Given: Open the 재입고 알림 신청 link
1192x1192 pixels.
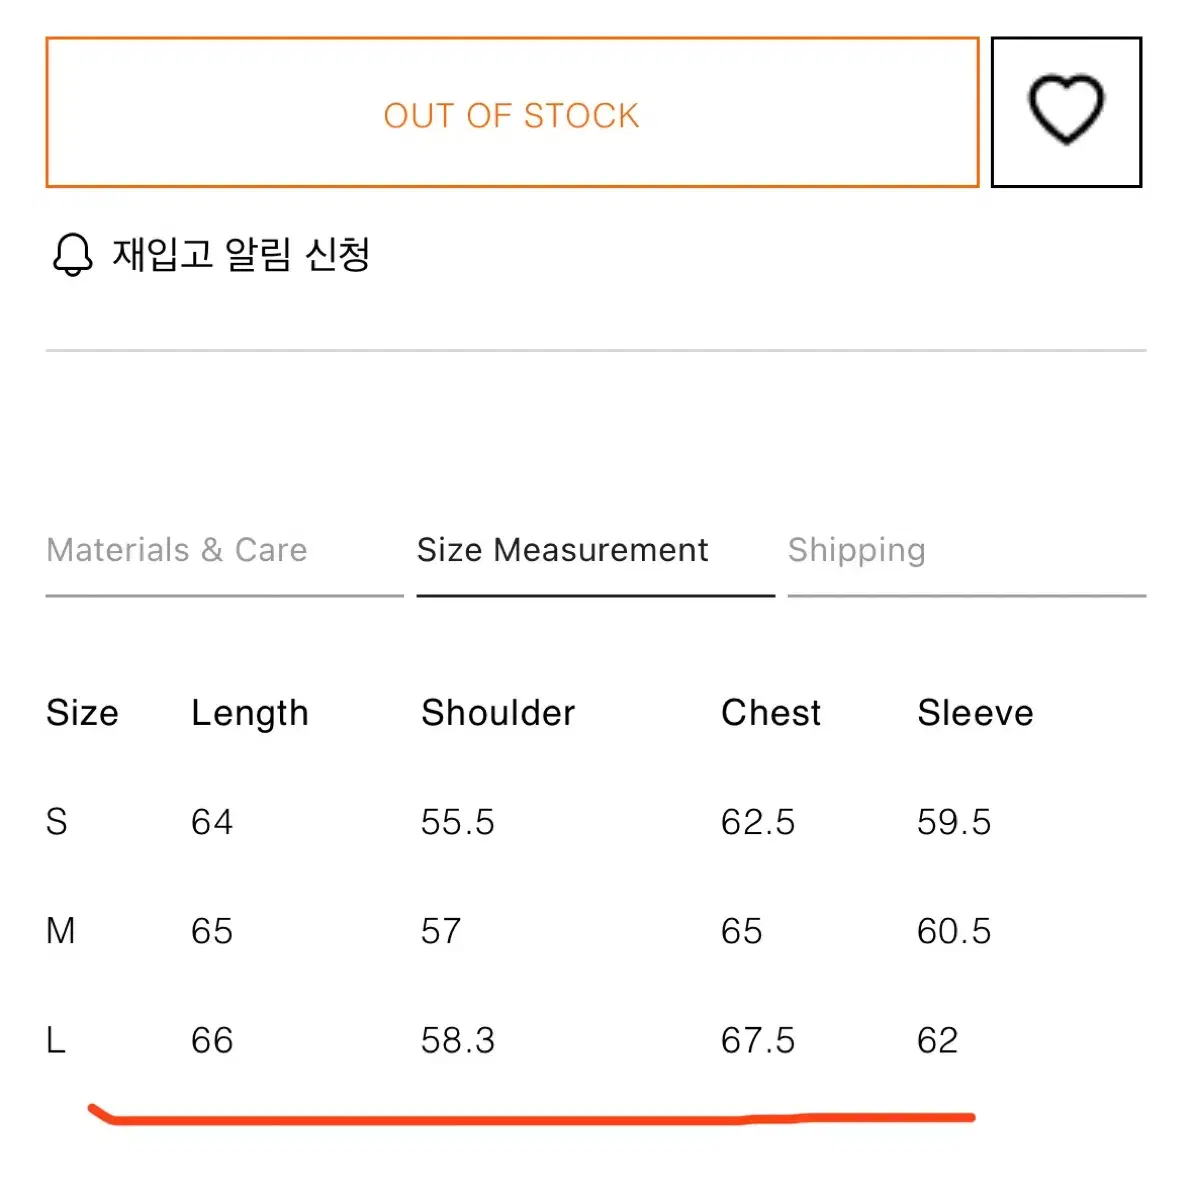Looking at the screenshot, I should (241, 254).
